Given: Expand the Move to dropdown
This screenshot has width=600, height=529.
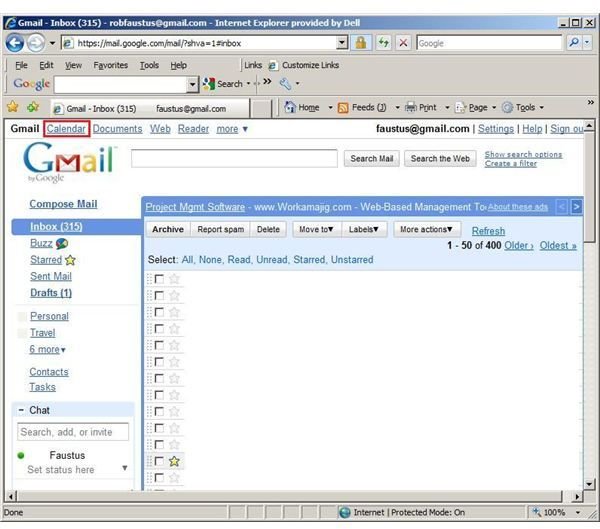Looking at the screenshot, I should 317,229.
